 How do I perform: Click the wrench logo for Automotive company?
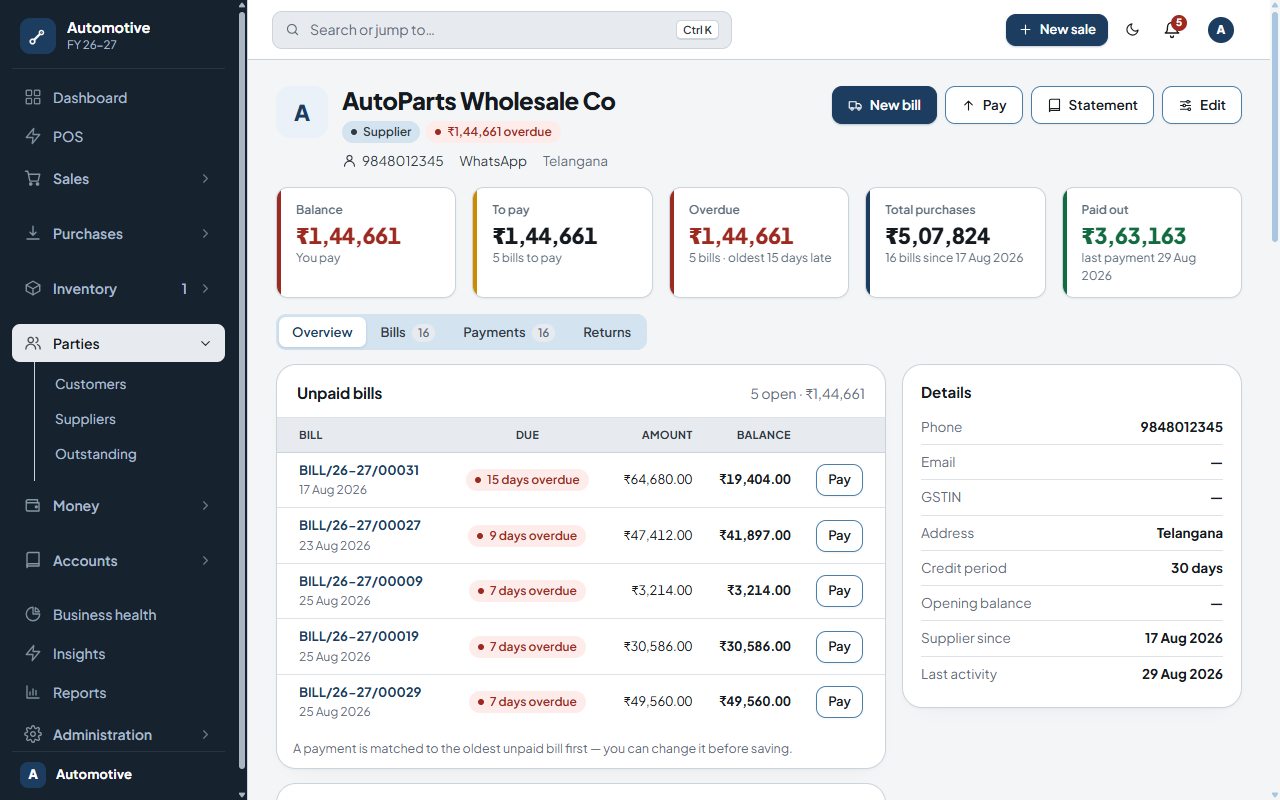tap(38, 36)
